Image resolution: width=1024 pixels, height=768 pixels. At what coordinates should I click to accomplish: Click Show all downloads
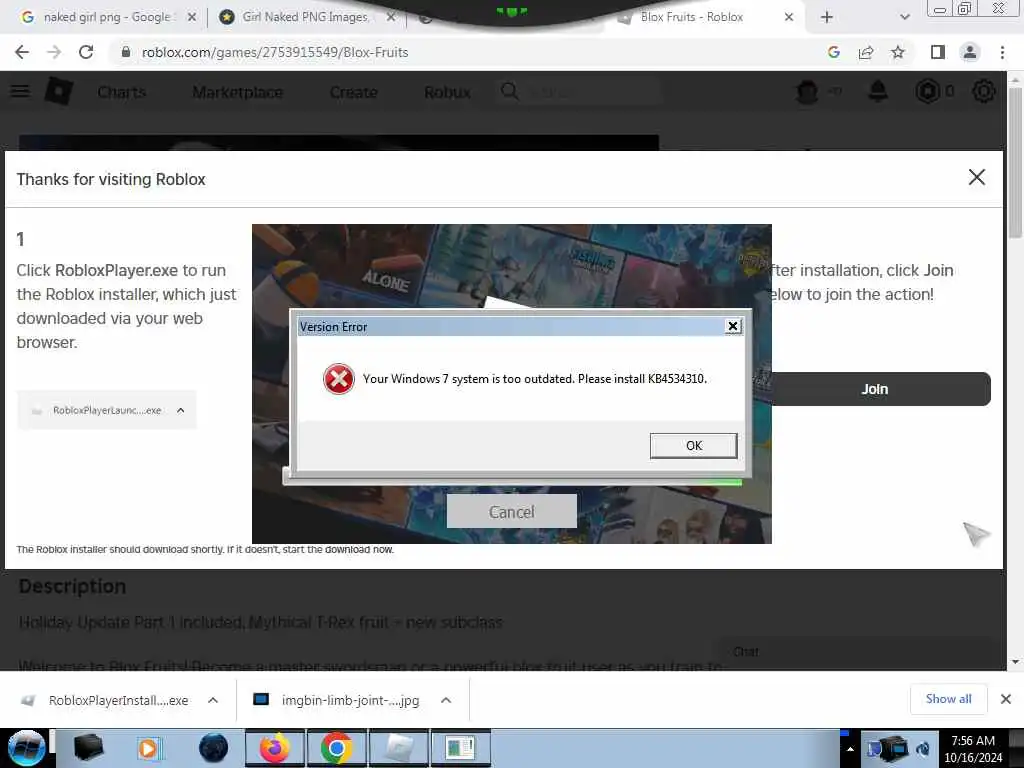(948, 699)
